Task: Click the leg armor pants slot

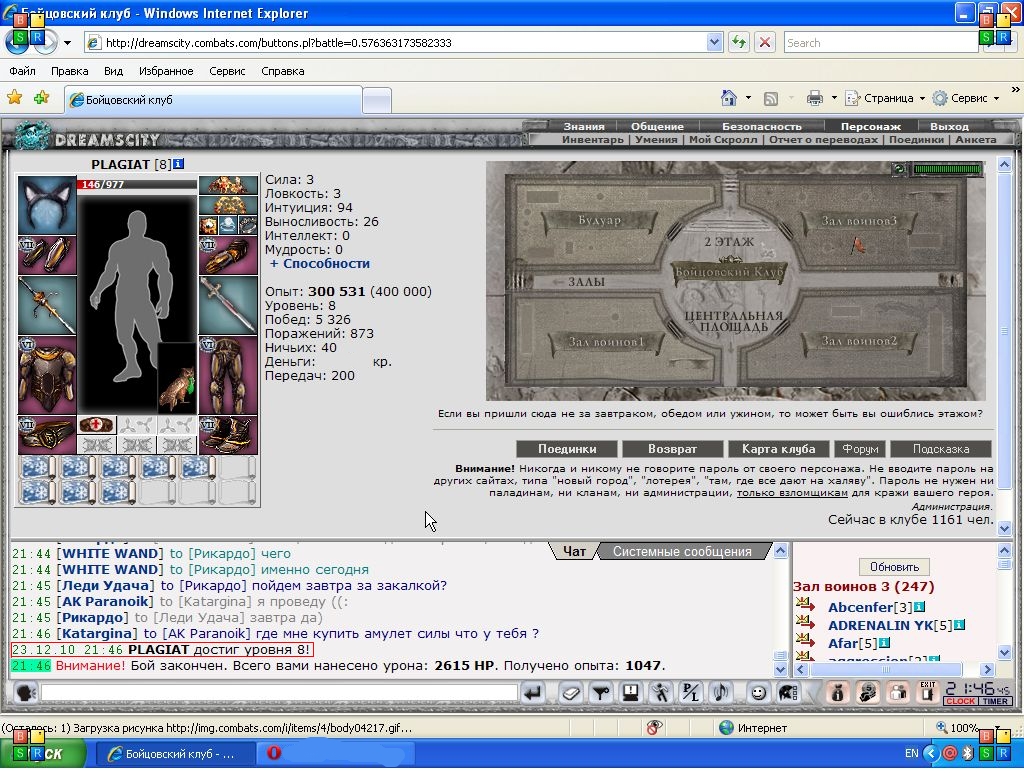Action: tap(228, 376)
